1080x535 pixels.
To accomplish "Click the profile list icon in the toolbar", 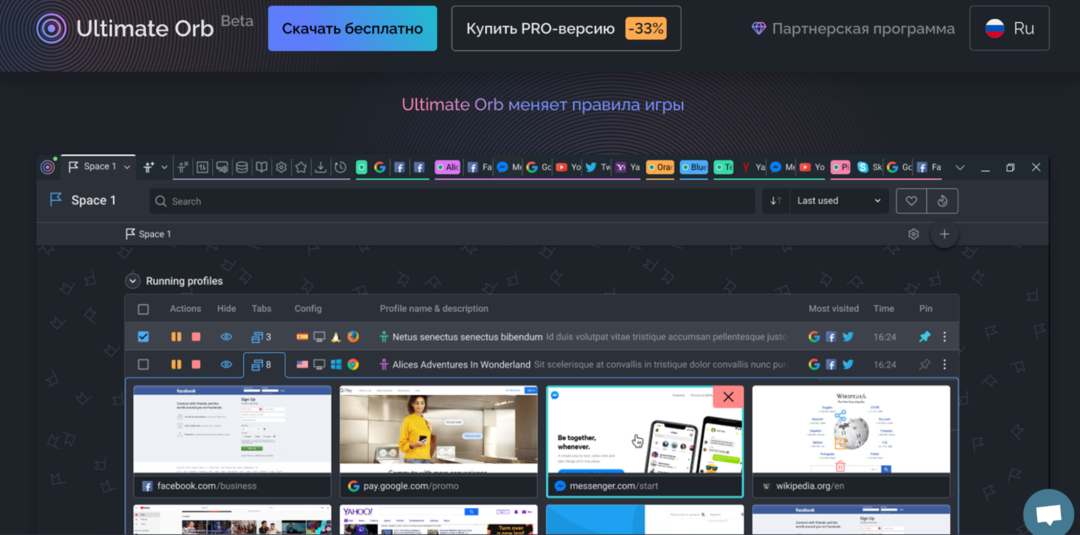I will coord(183,167).
